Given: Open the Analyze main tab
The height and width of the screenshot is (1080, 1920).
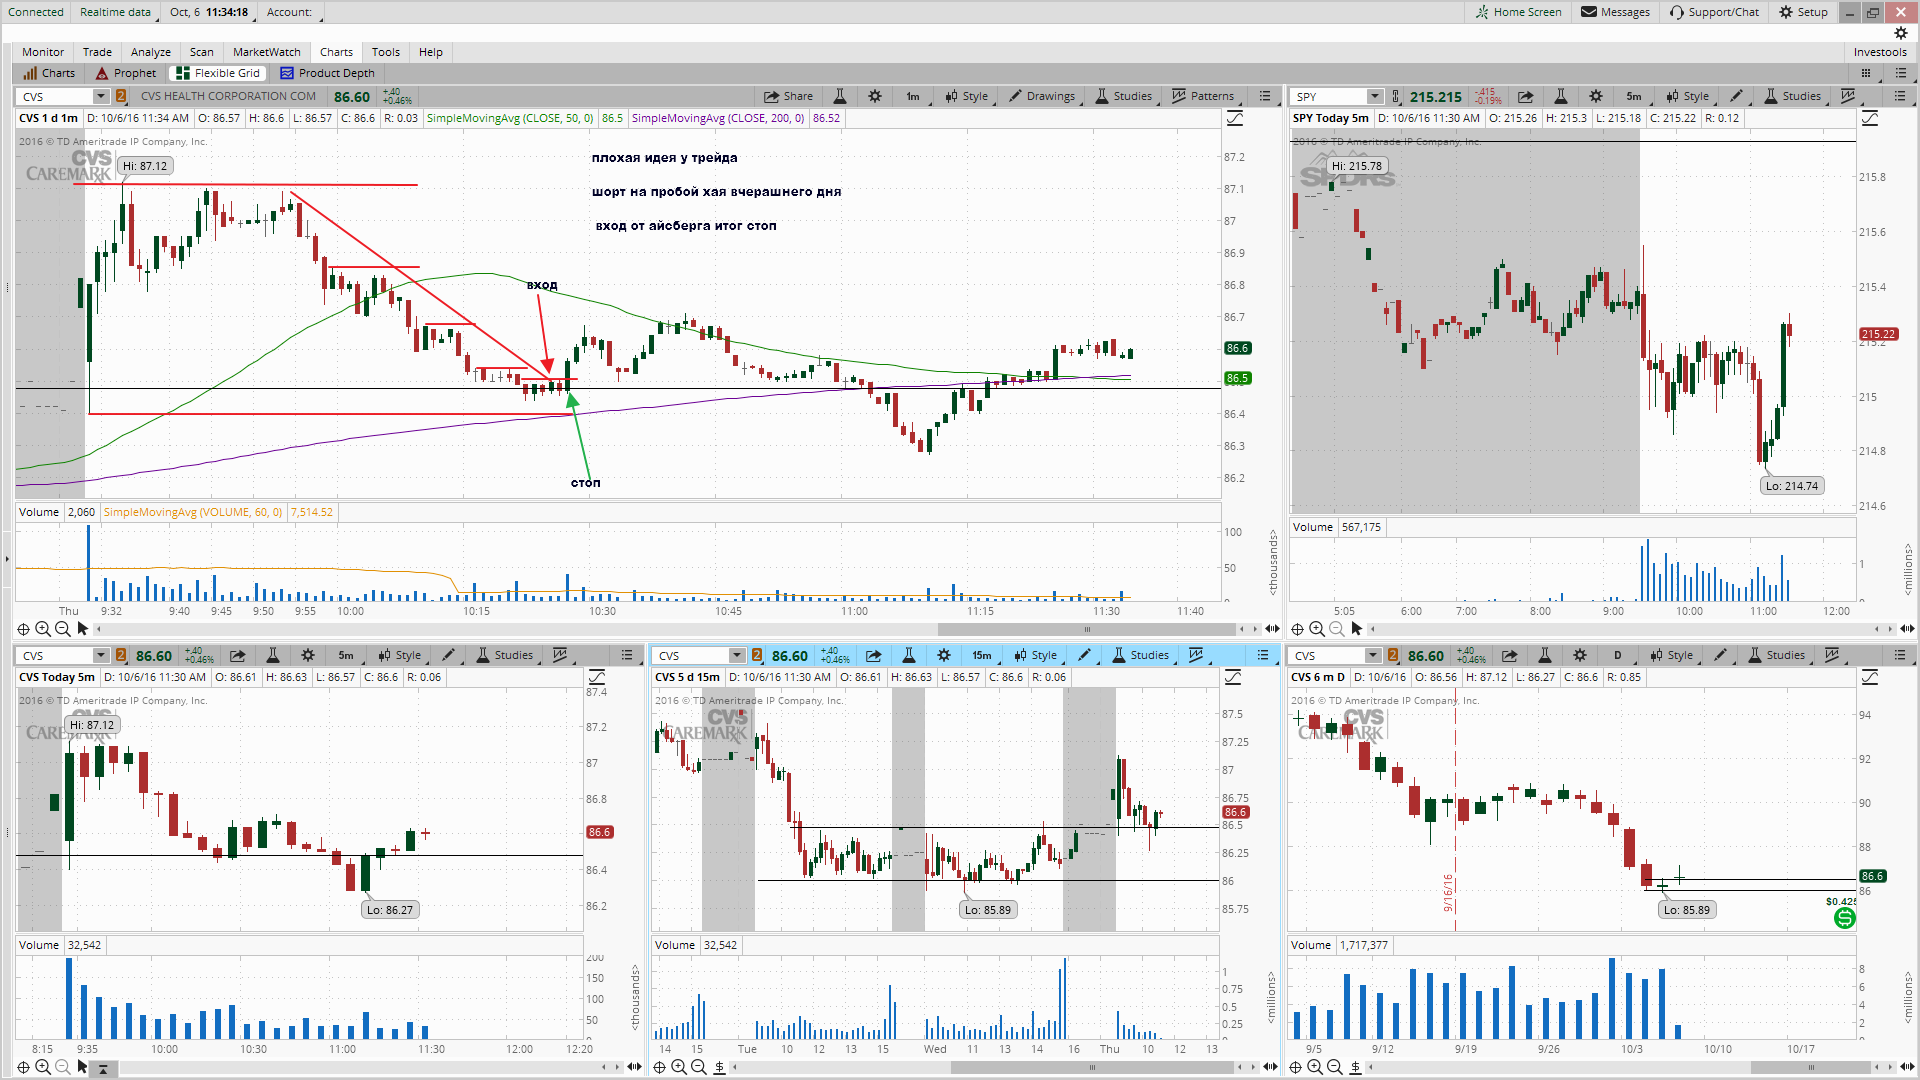Looking at the screenshot, I should pos(151,52).
